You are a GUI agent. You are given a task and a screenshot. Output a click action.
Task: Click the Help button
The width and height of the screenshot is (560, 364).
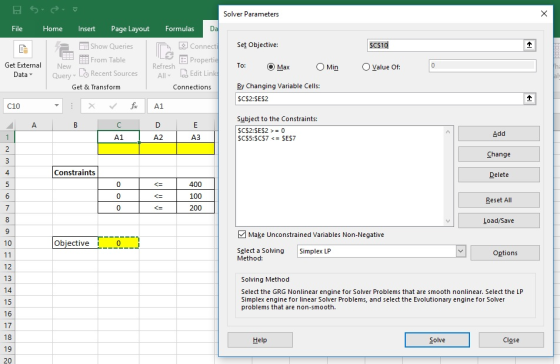tap(260, 340)
